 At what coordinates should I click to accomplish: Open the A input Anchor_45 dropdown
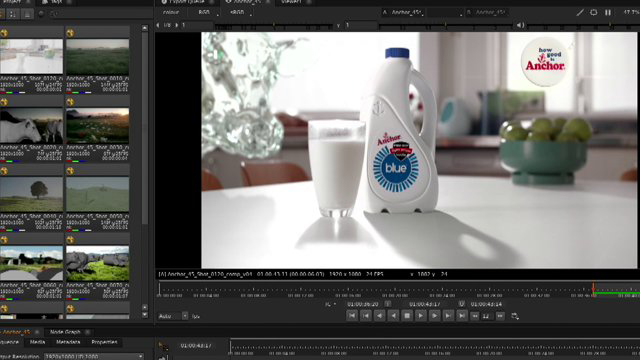point(404,13)
